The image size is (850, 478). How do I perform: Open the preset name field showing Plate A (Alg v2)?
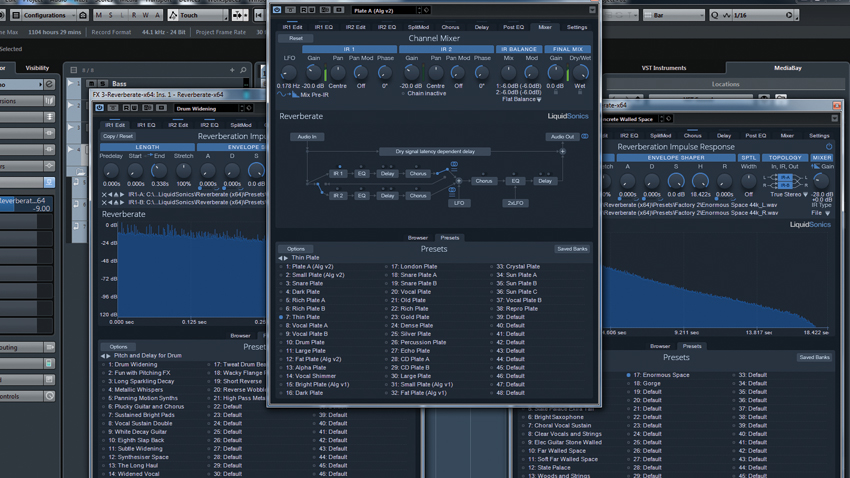pos(384,10)
